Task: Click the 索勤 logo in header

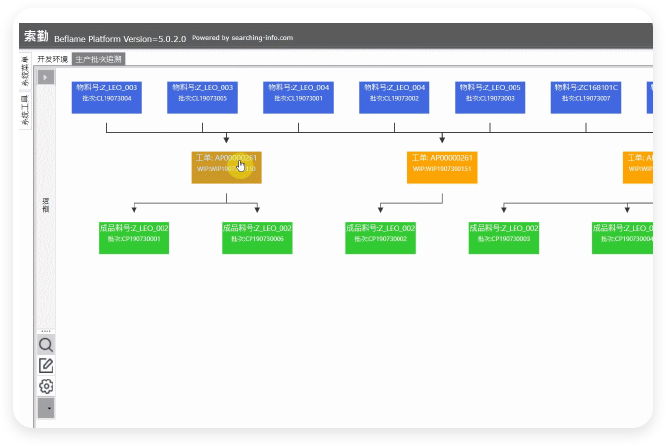Action: coord(36,36)
